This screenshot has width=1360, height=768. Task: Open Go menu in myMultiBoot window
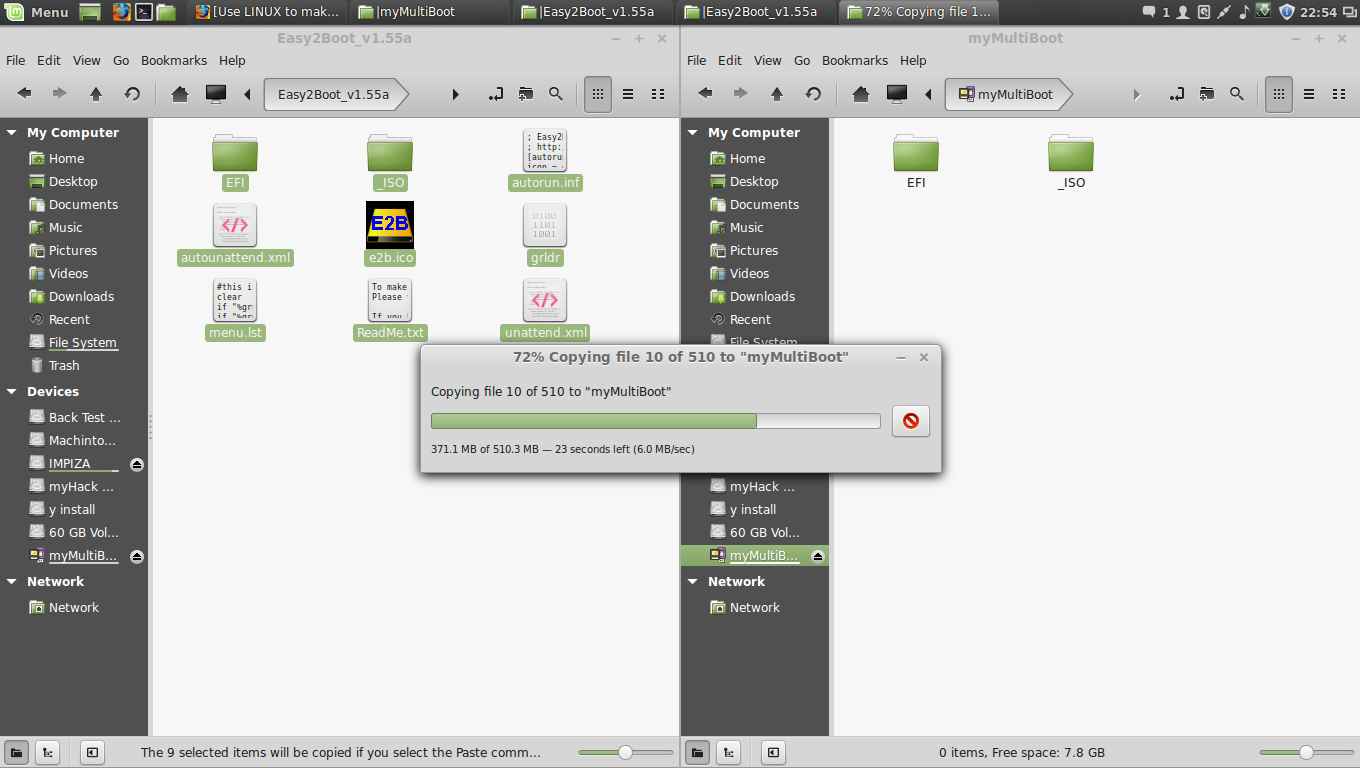[802, 60]
